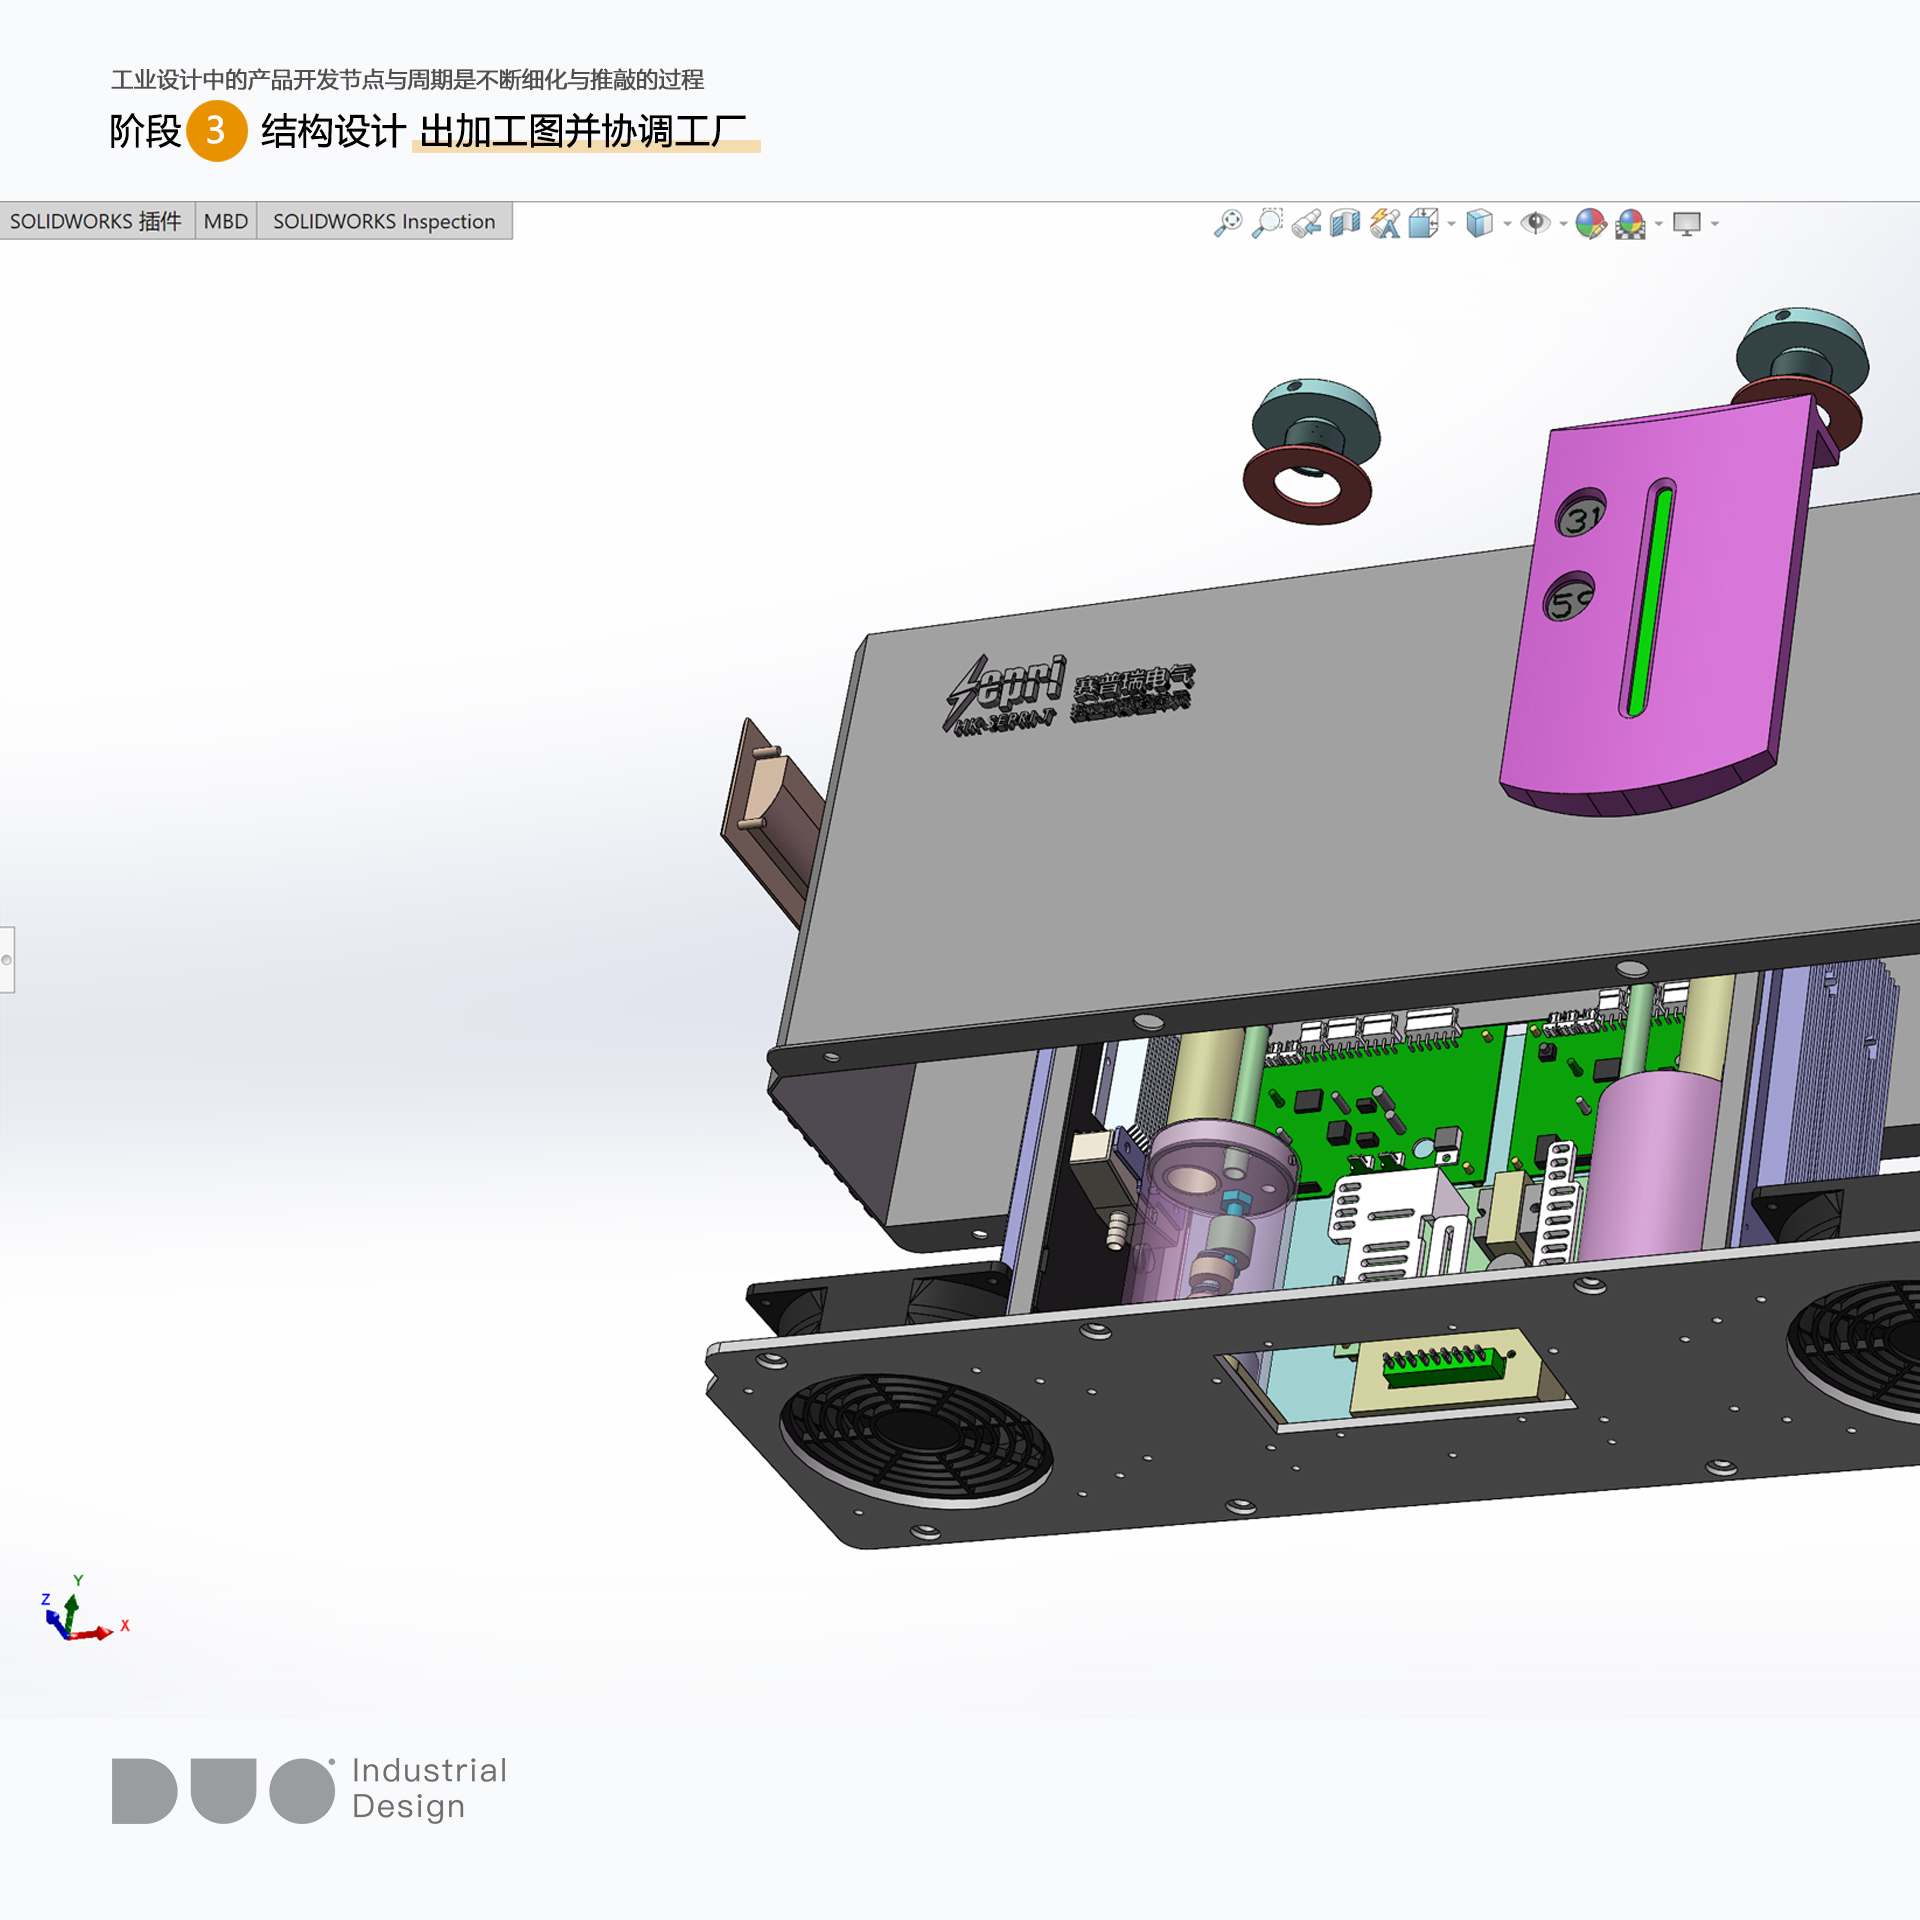
Task: Click the View Settings monitor icon
Action: (x=1687, y=223)
